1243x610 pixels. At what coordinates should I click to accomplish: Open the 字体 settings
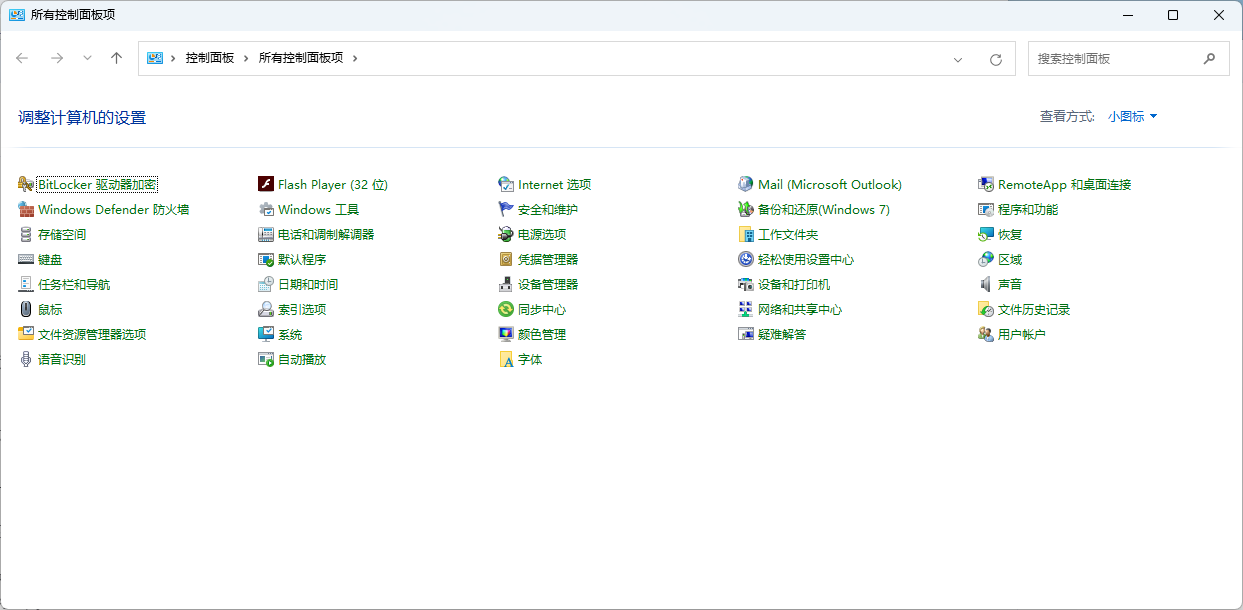[529, 359]
